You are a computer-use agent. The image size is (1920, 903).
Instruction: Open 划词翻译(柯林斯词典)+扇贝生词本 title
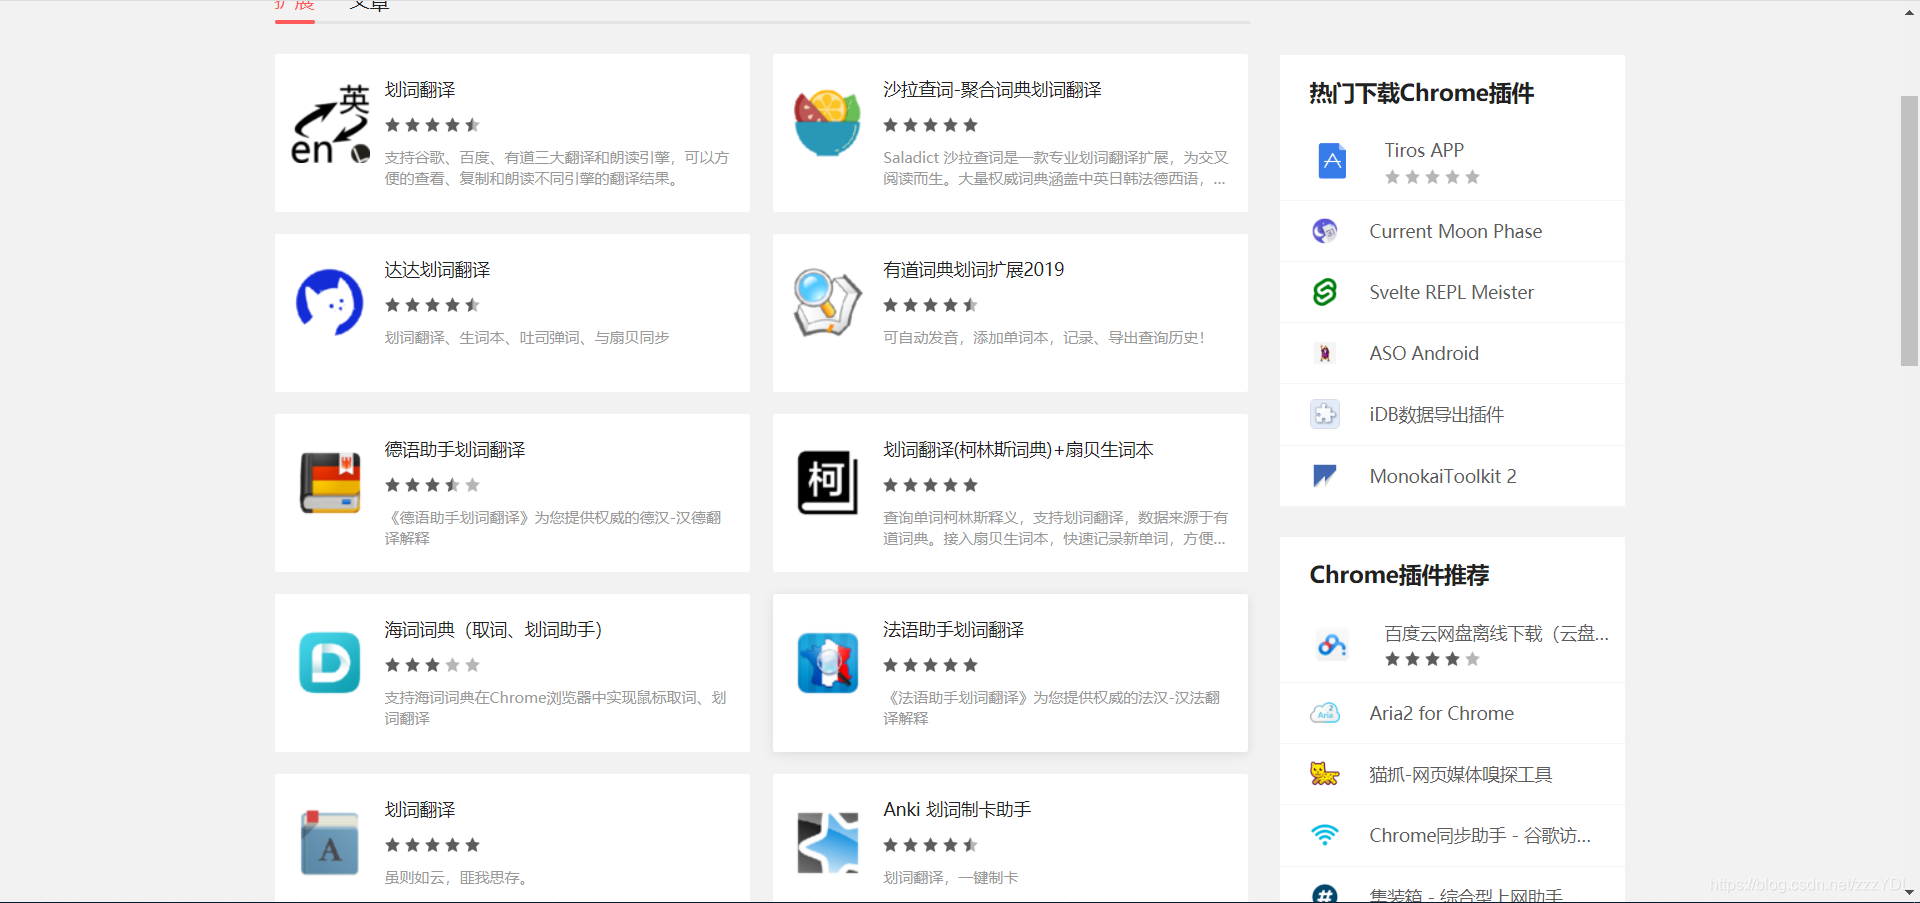tap(1018, 450)
